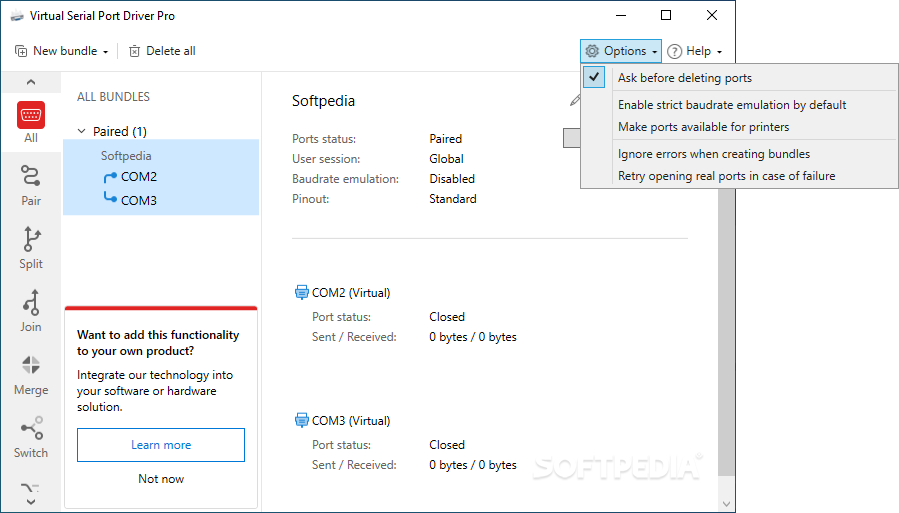The image size is (899, 513).
Task: Click the ALL BUNDLES heading
Action: [114, 97]
